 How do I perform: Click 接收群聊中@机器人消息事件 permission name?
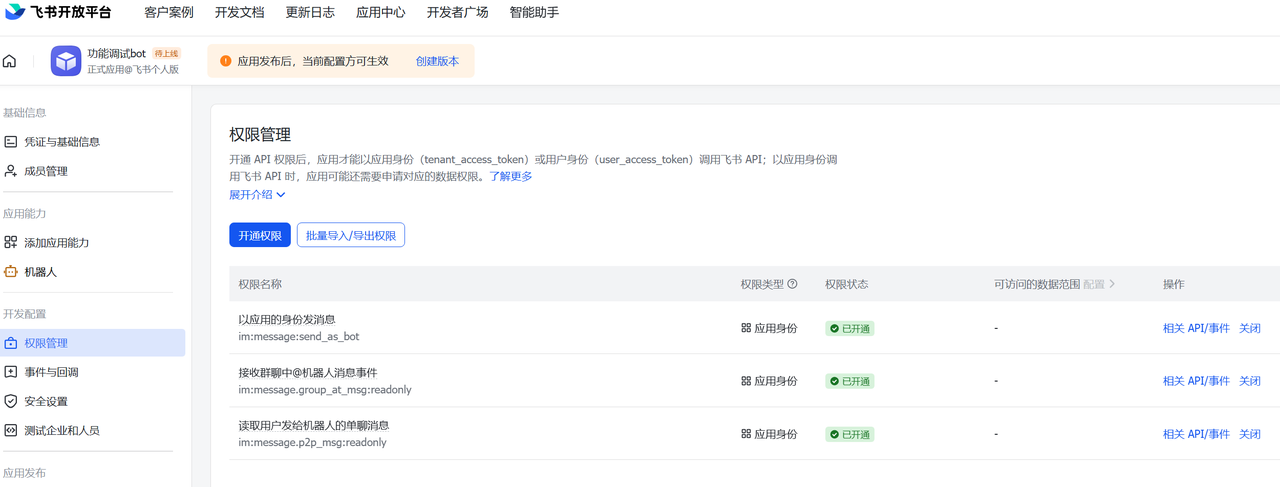pyautogui.click(x=308, y=373)
